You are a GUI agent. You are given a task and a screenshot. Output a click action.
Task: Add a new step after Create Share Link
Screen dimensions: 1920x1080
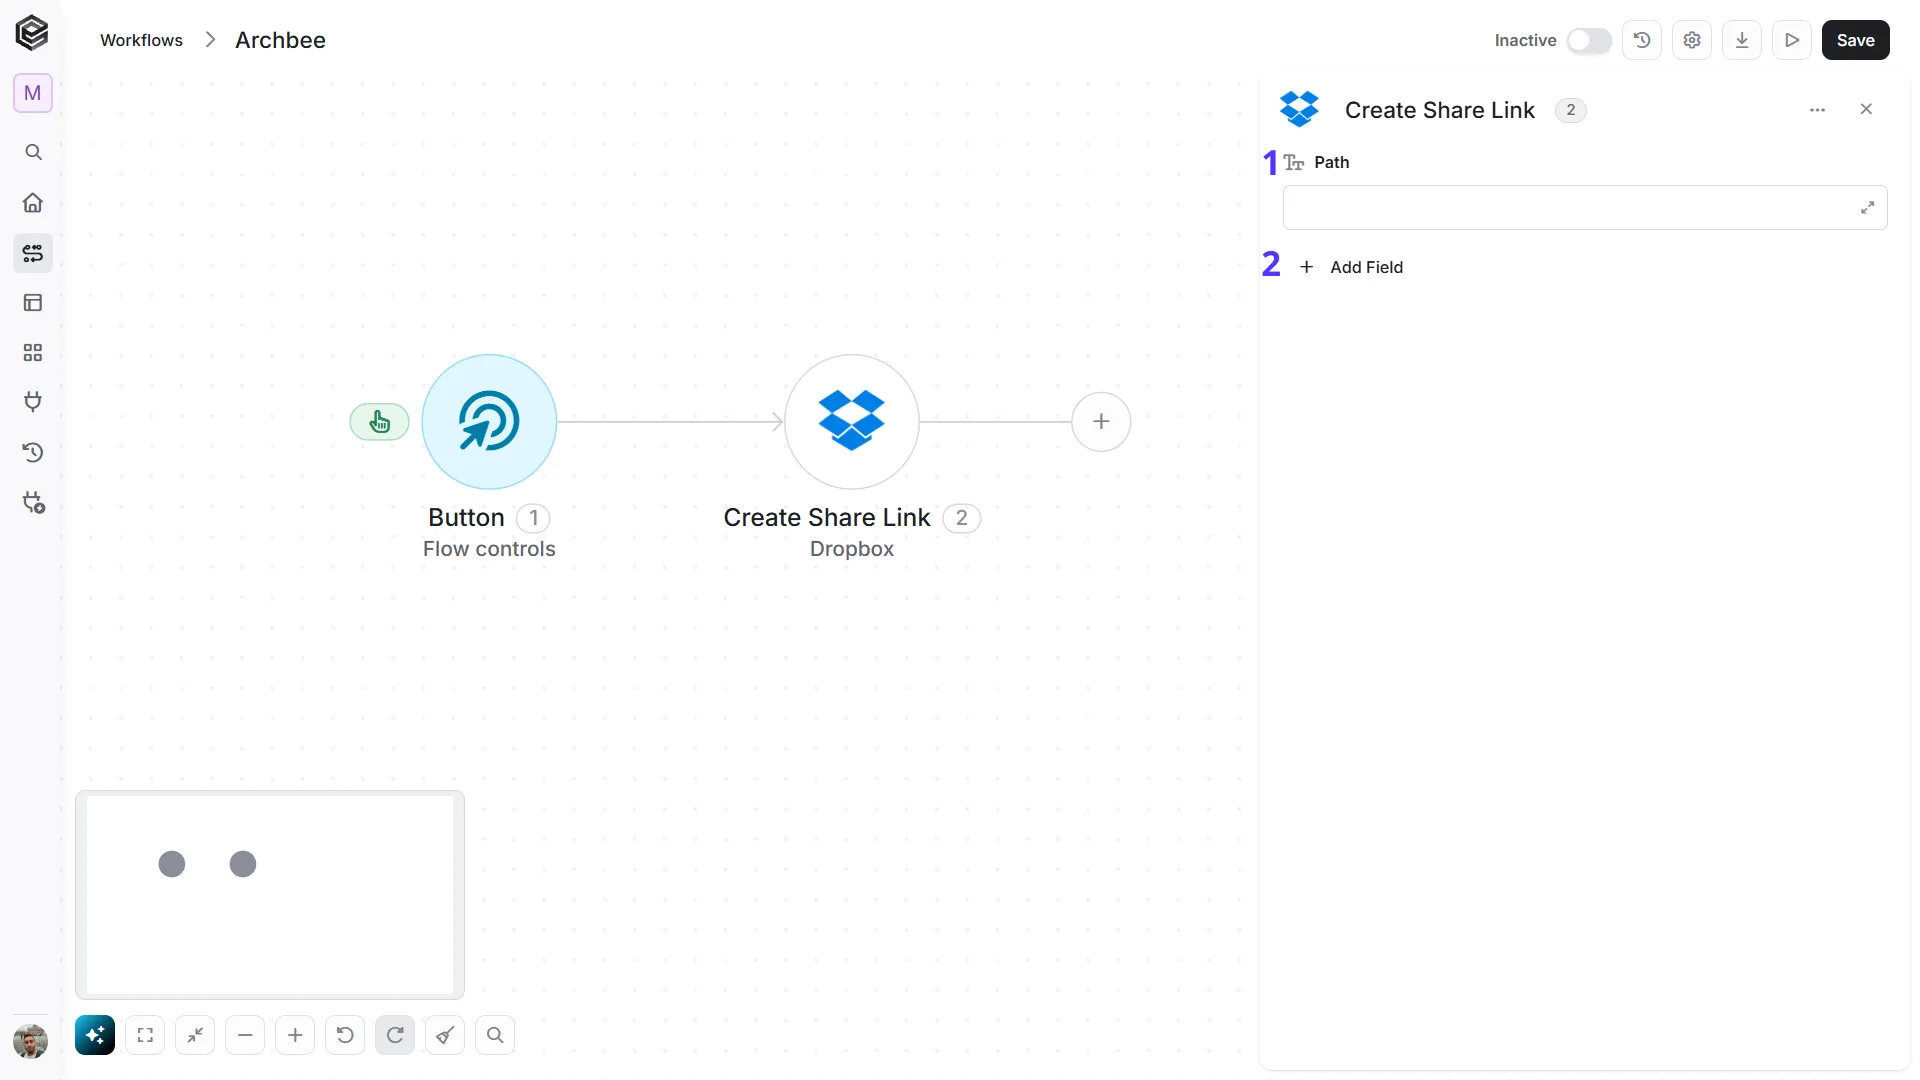click(x=1101, y=422)
